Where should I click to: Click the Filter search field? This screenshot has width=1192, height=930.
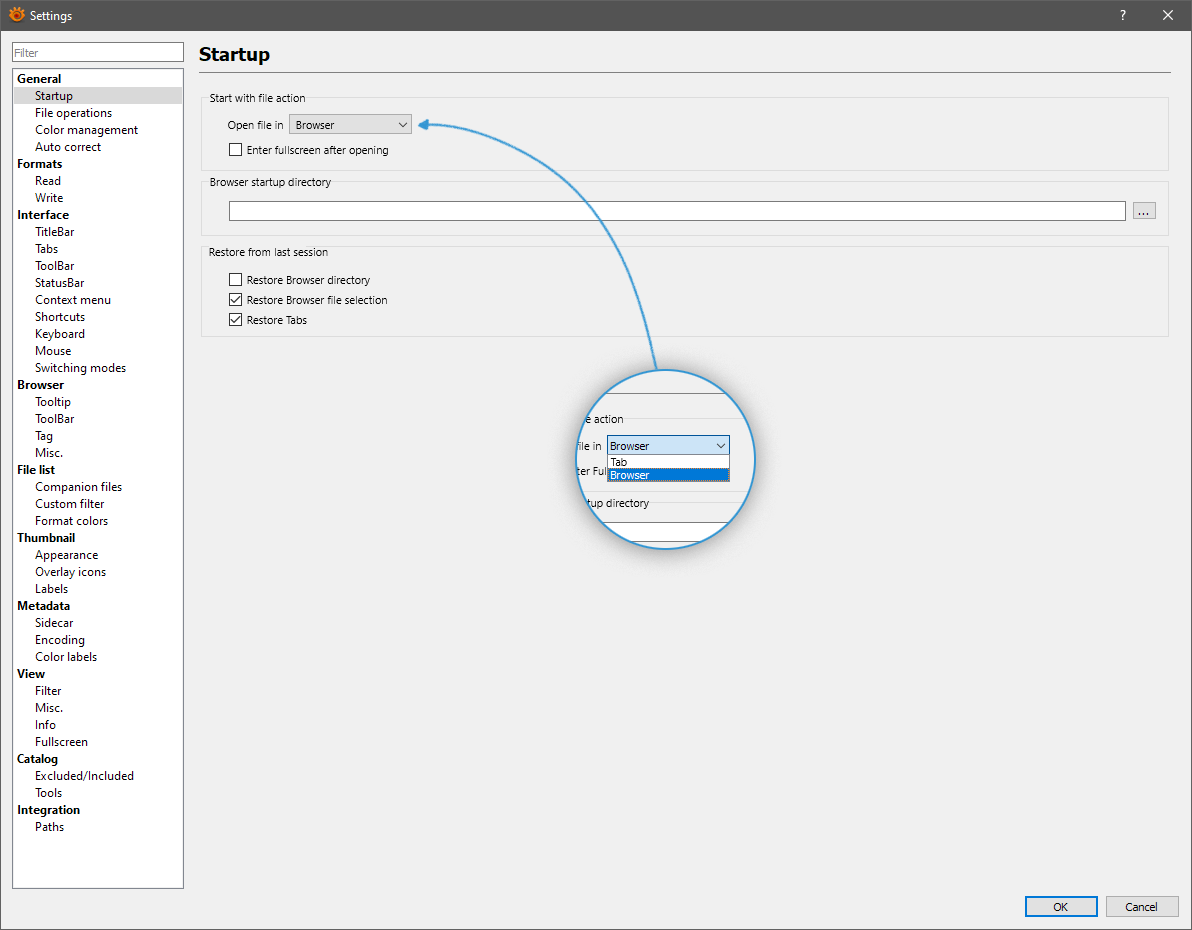[x=98, y=52]
